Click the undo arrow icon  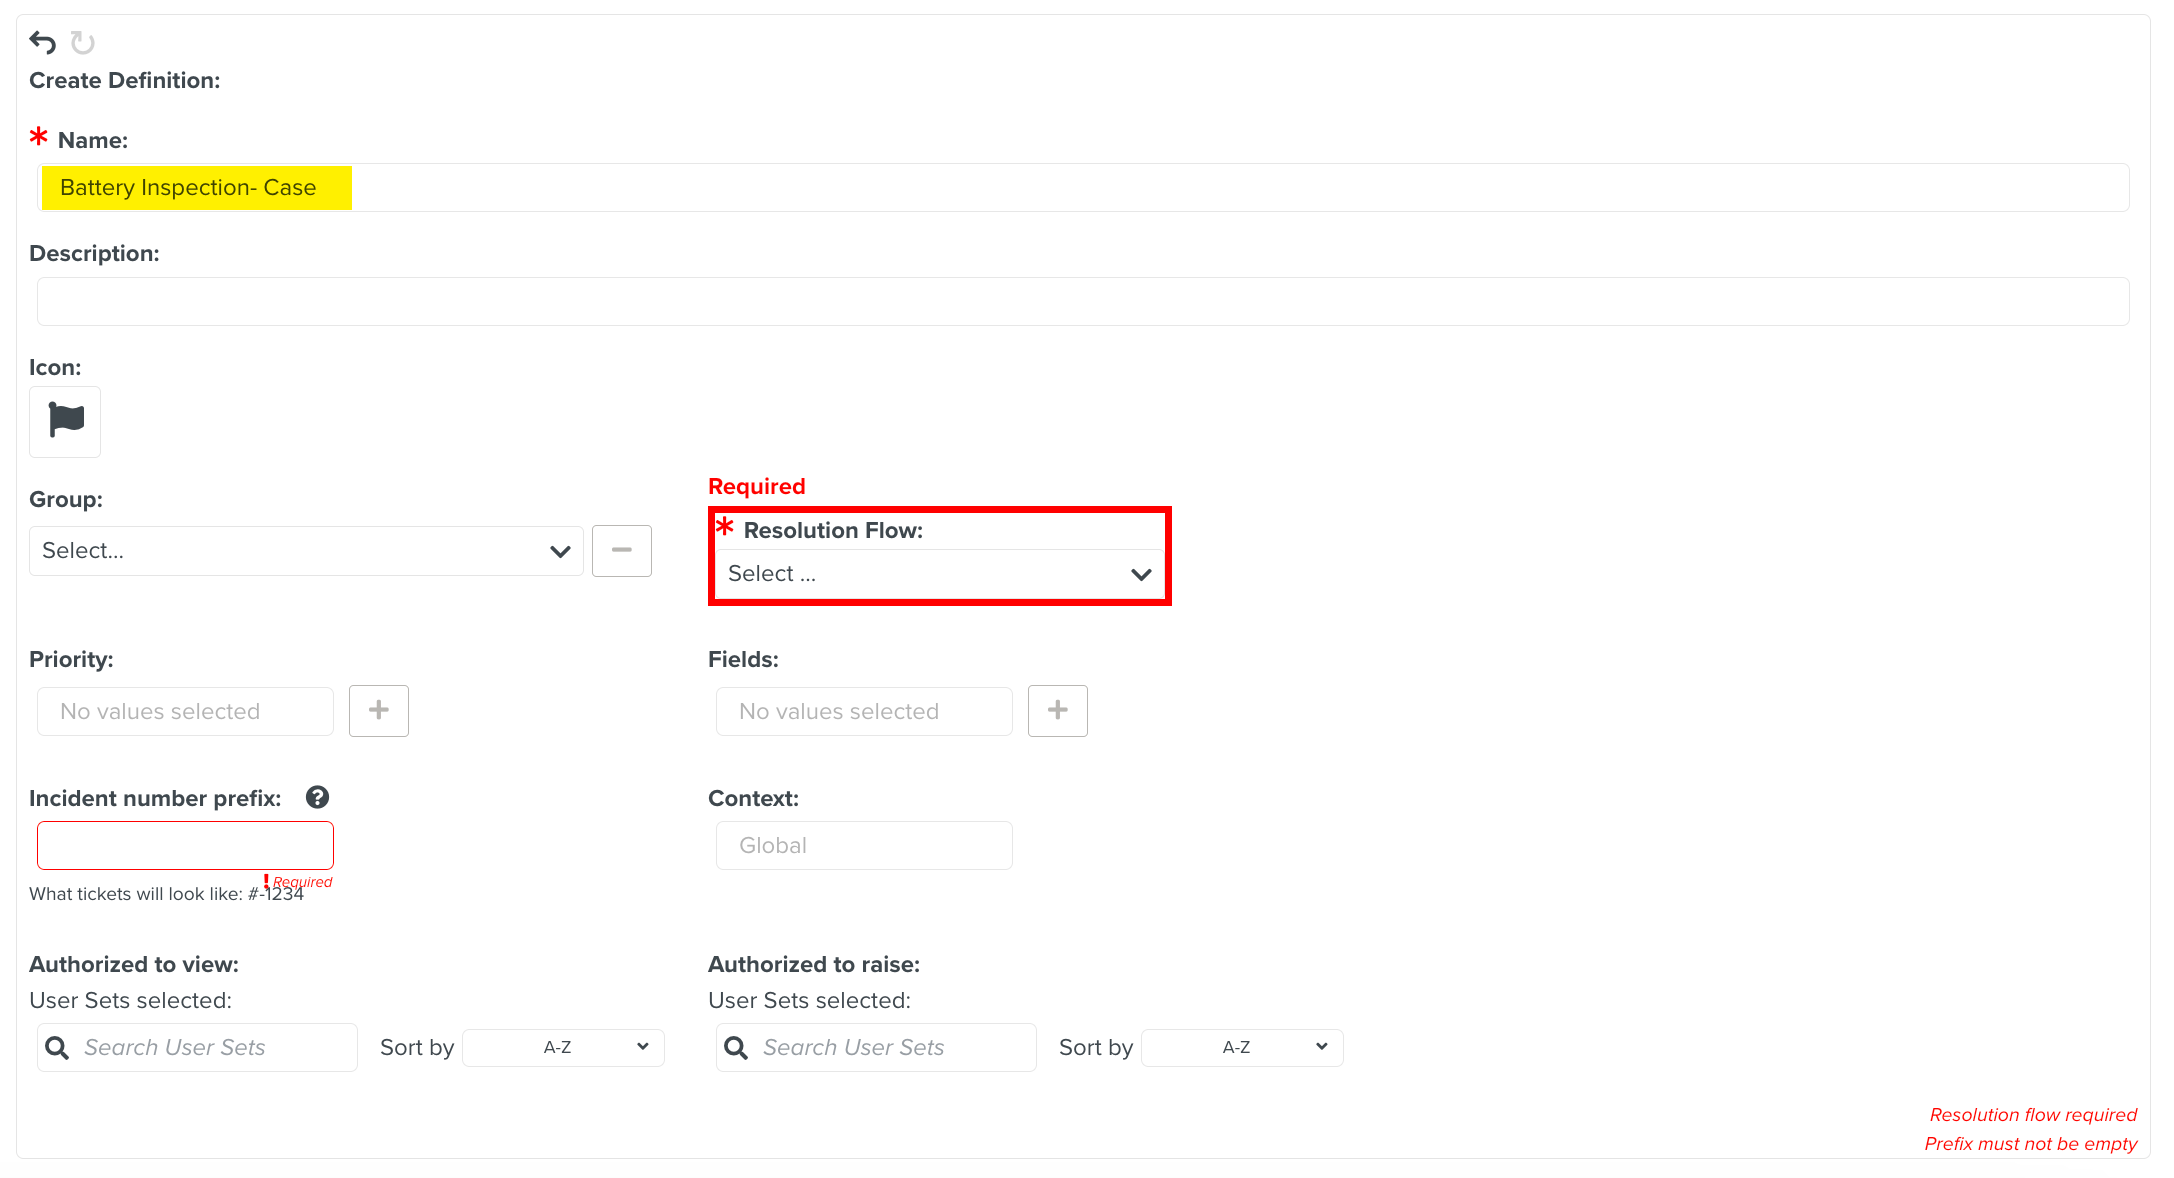coord(42,42)
